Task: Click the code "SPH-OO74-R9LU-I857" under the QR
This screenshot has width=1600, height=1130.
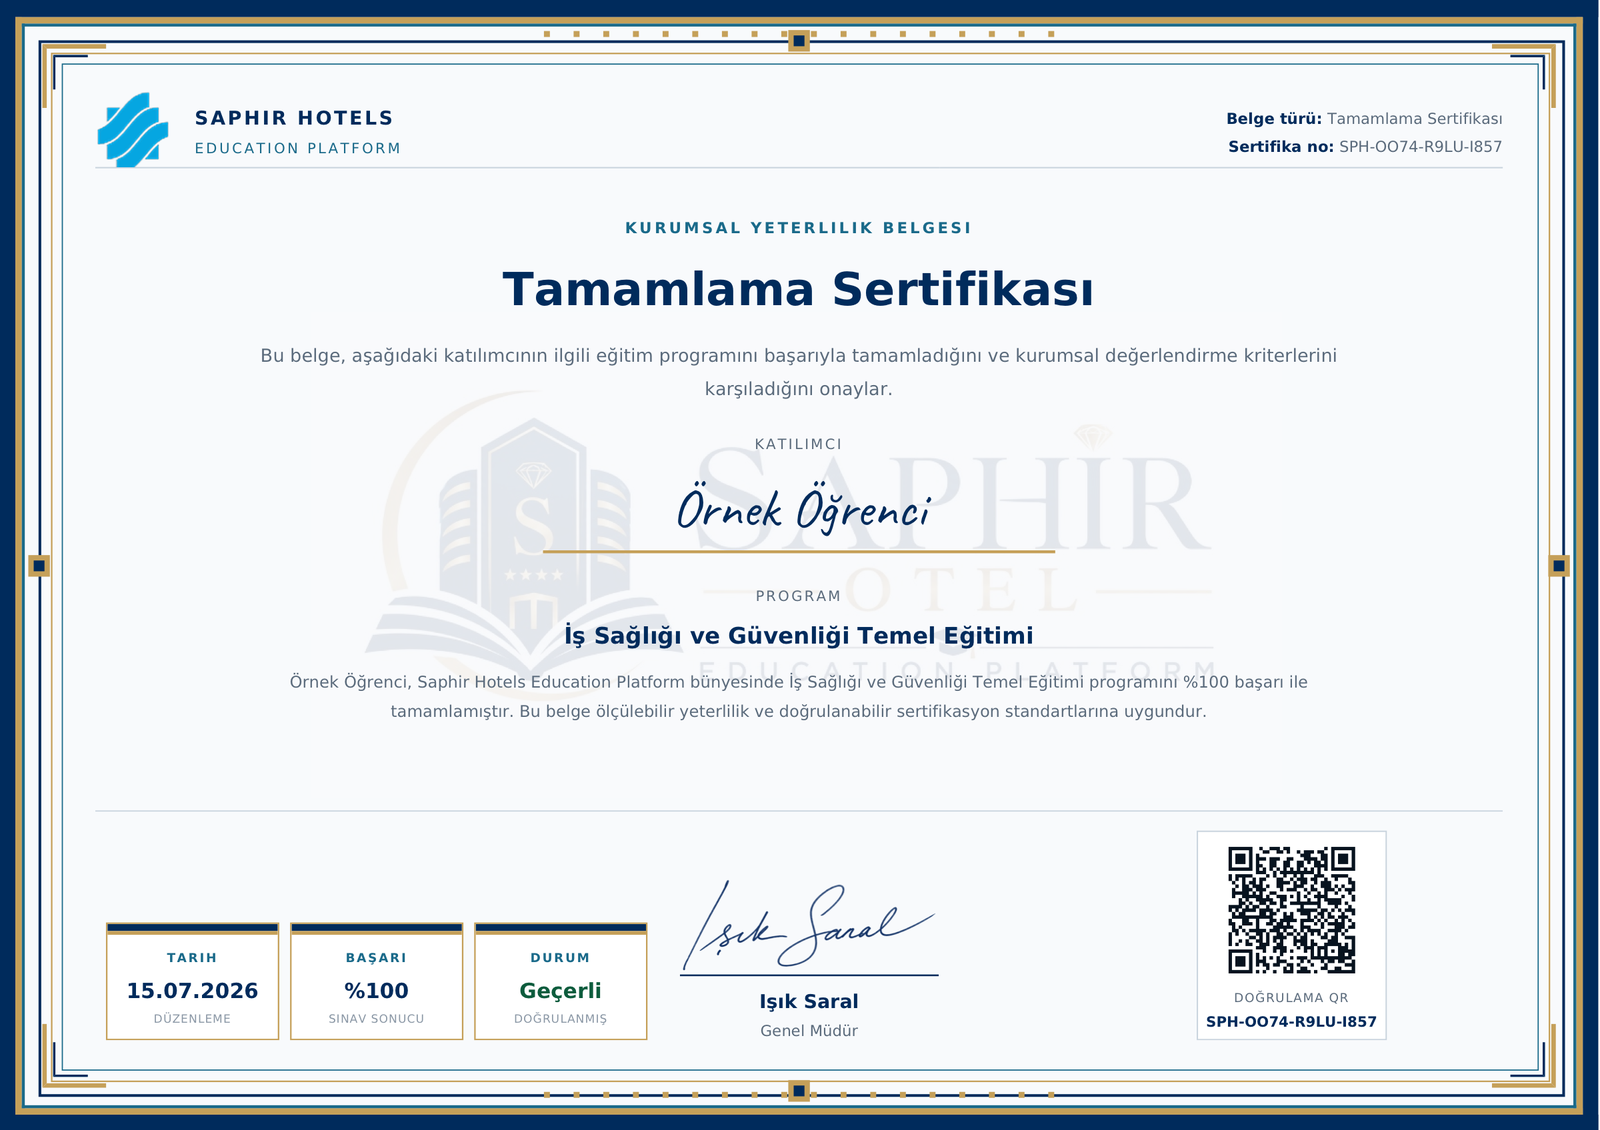Action: 1291,1022
